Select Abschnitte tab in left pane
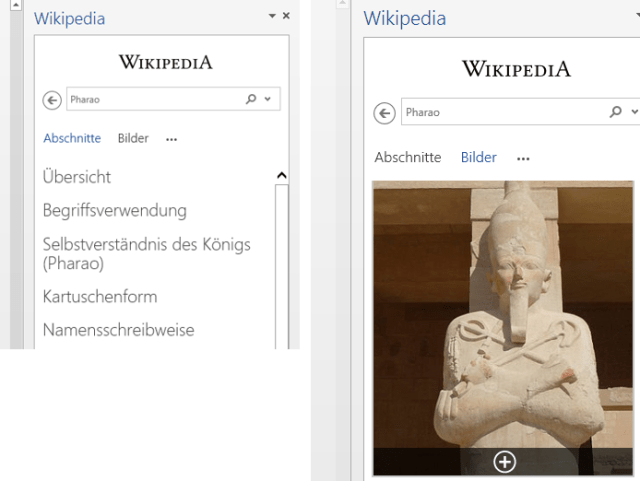 [72, 138]
